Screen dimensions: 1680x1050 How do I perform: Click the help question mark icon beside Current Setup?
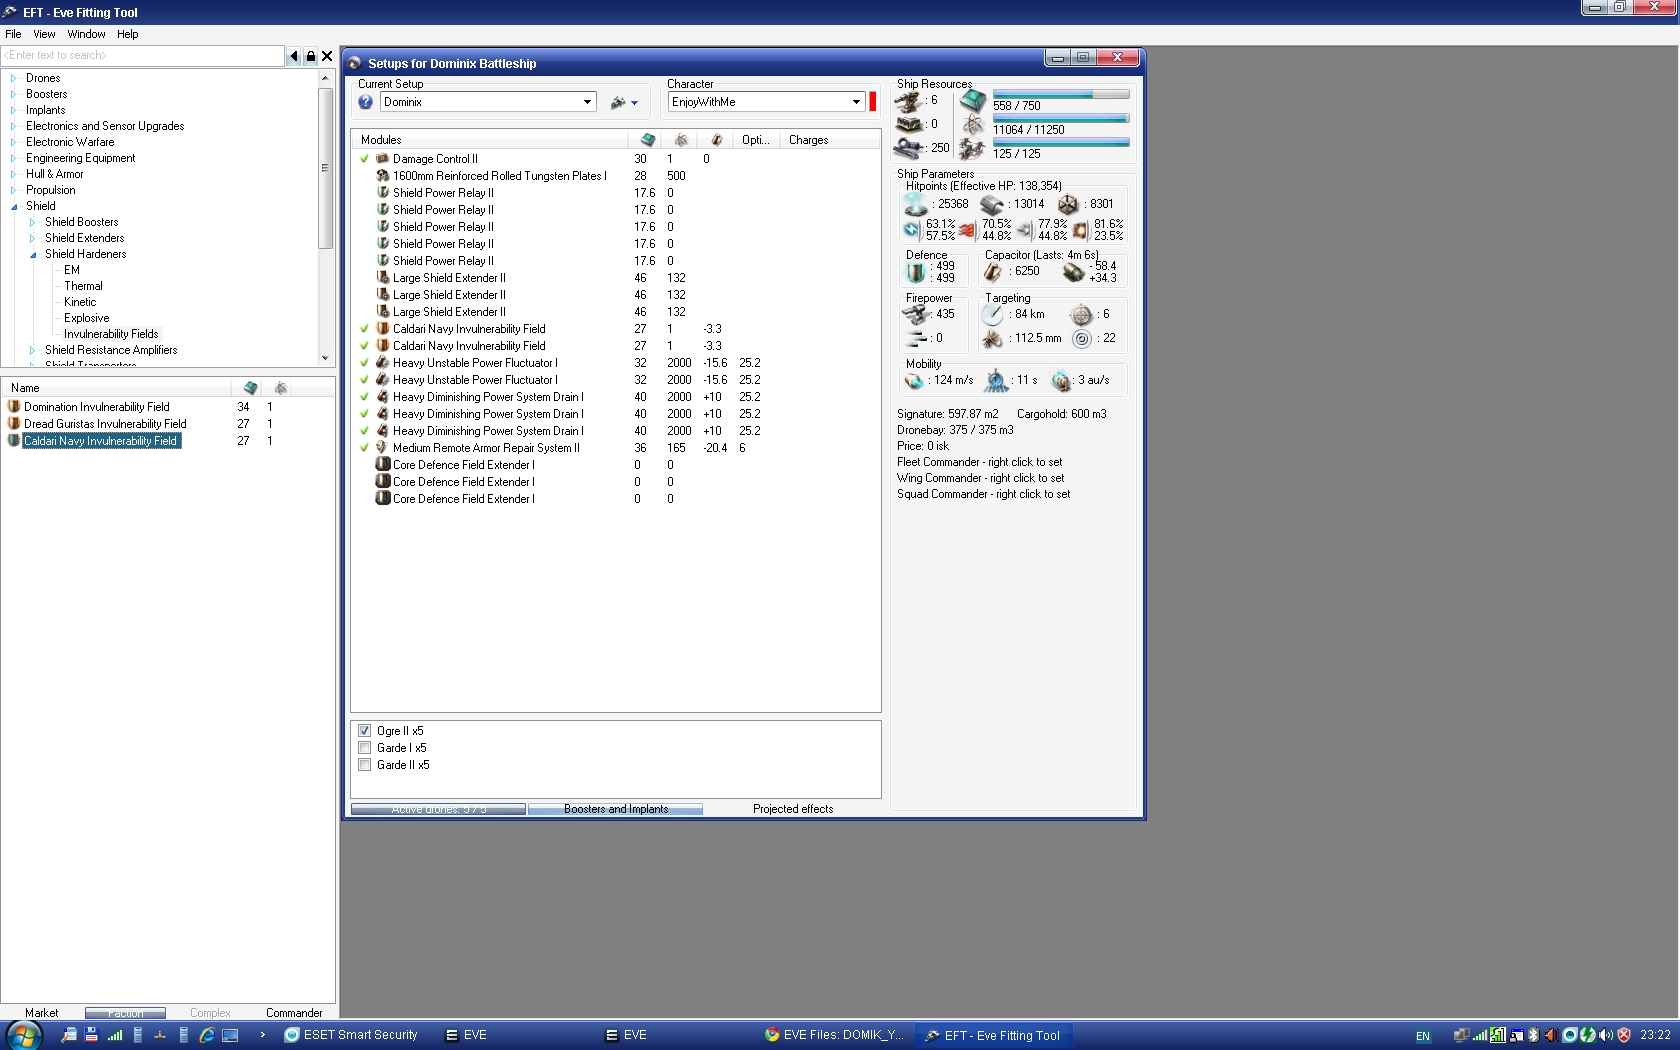[x=366, y=102]
